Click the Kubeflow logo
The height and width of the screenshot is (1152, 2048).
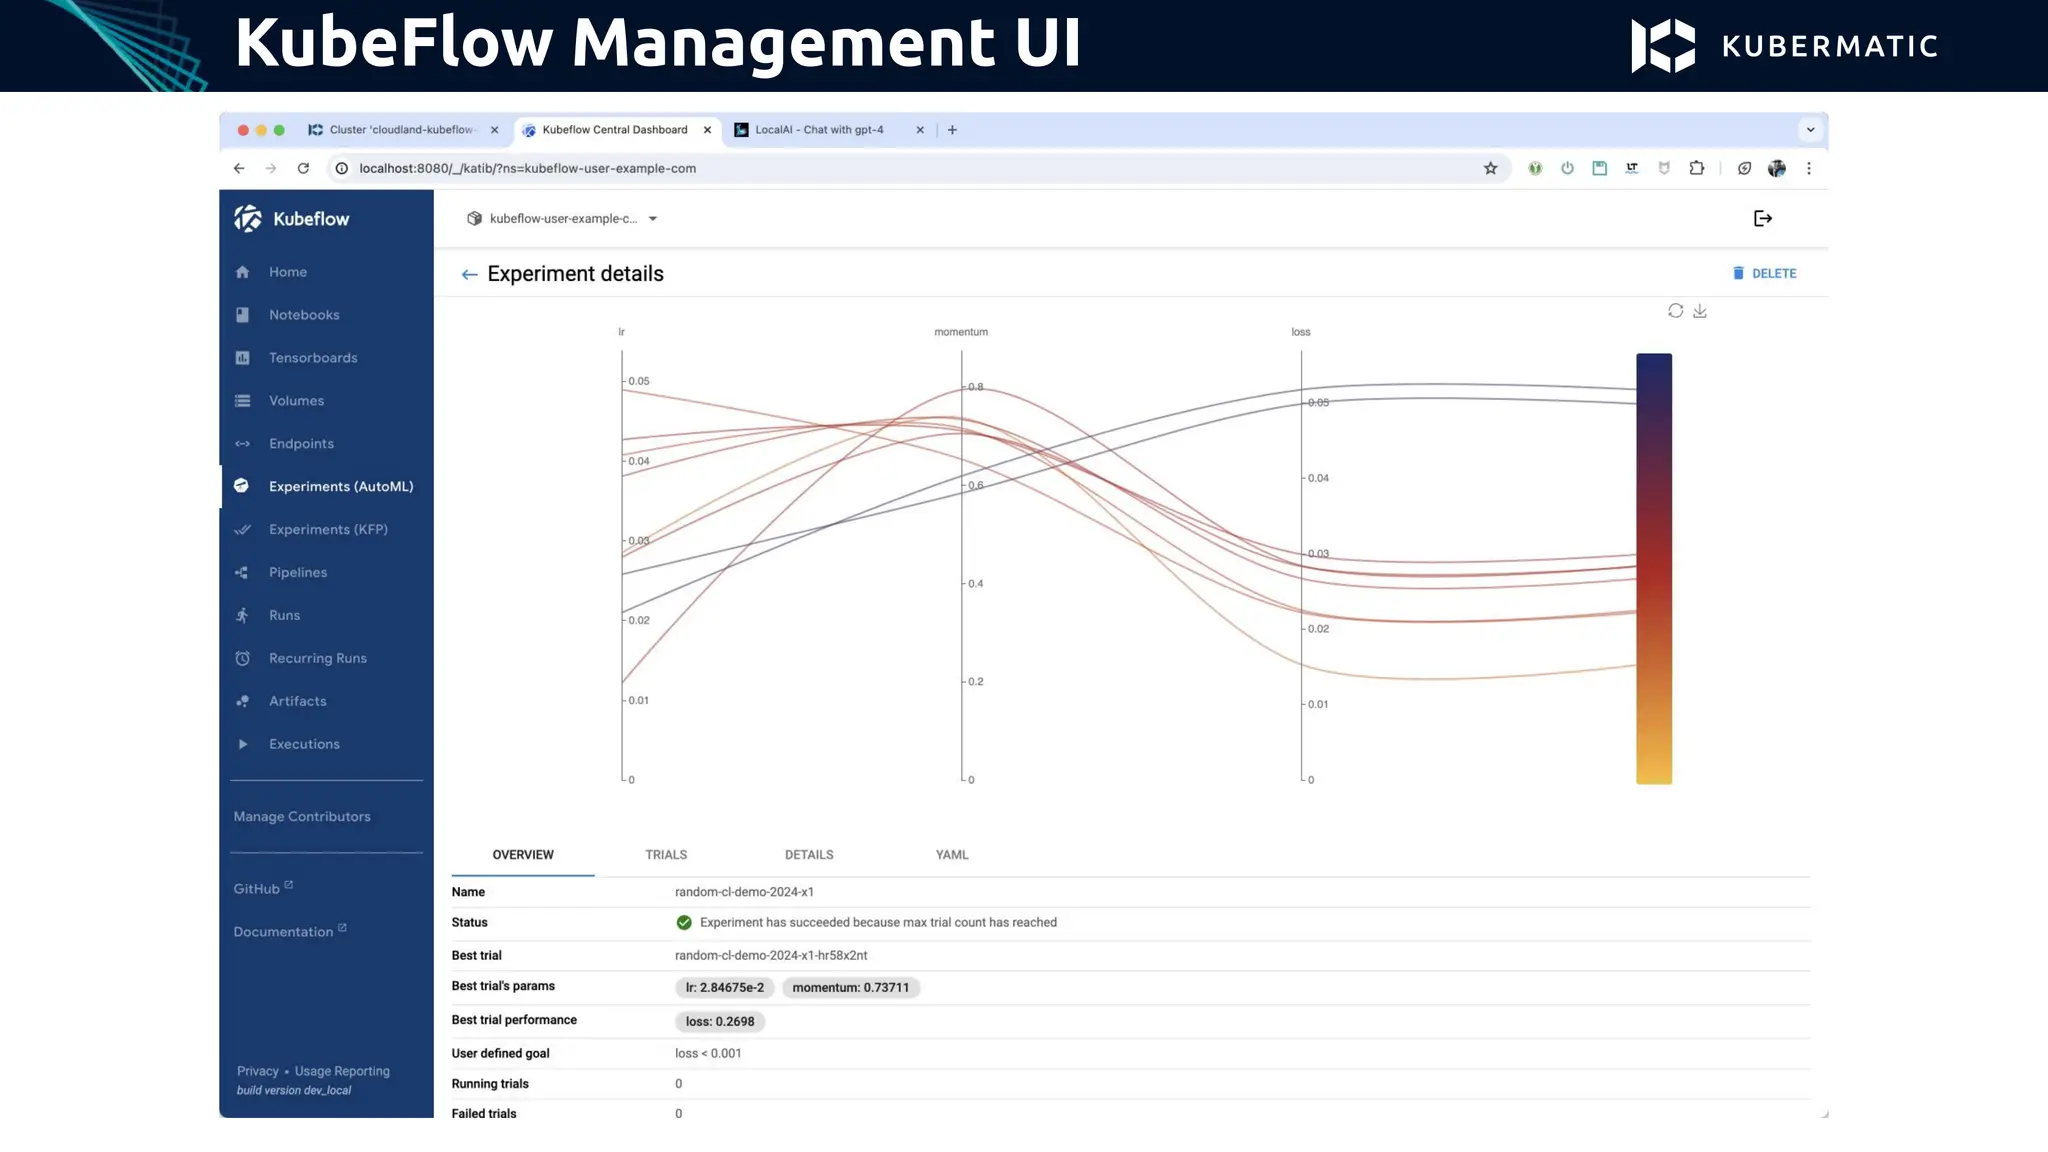(x=291, y=219)
